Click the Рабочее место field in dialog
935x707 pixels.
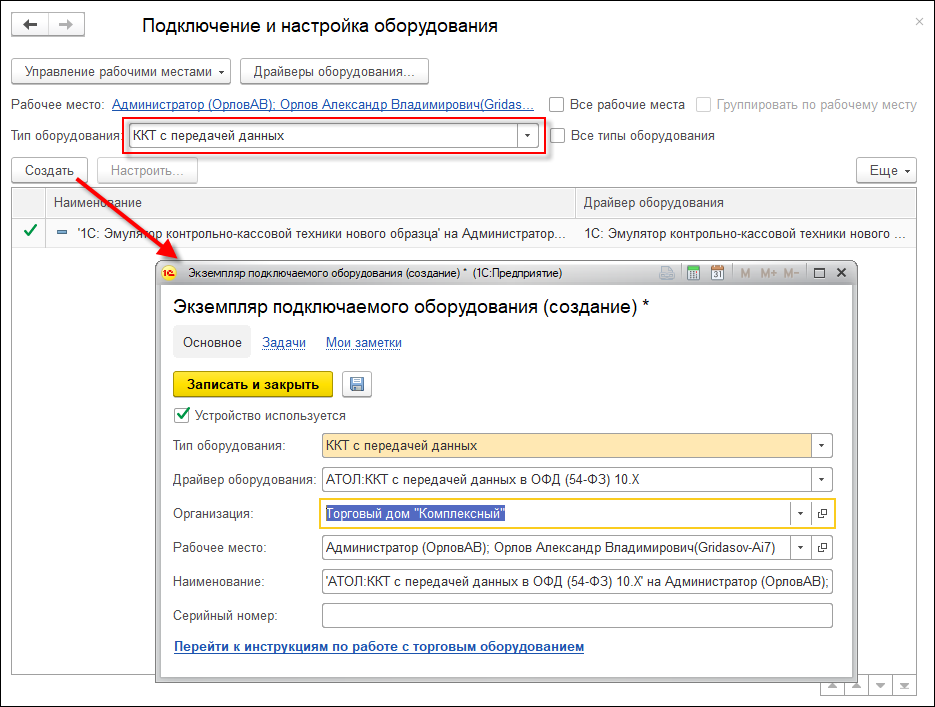[556, 547]
